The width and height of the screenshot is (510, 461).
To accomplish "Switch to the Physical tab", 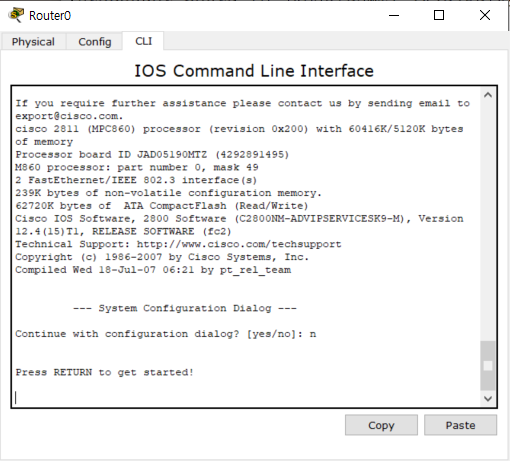I will click(x=33, y=42).
